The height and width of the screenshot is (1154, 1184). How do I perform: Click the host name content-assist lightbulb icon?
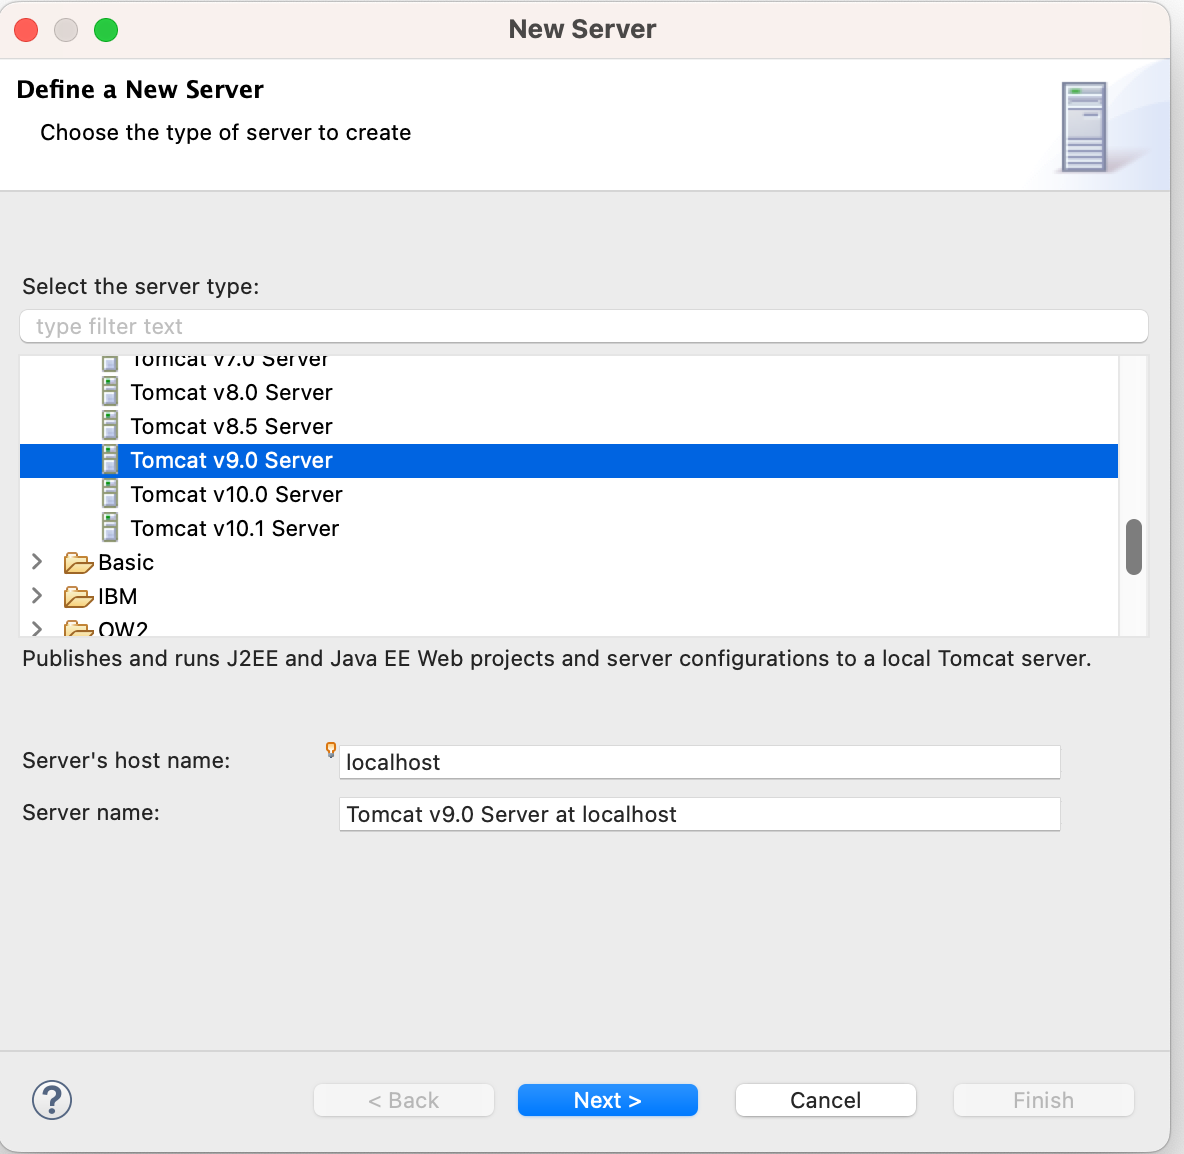331,749
